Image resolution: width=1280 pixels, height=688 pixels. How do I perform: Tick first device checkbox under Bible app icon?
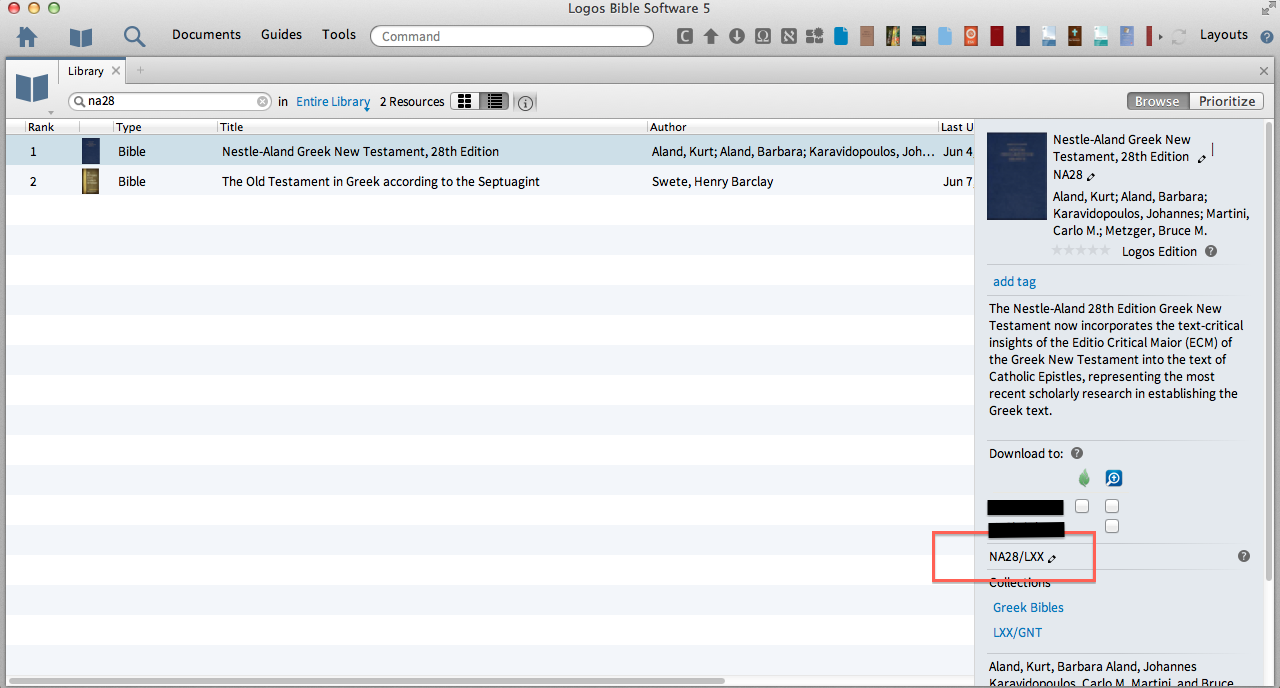1112,506
